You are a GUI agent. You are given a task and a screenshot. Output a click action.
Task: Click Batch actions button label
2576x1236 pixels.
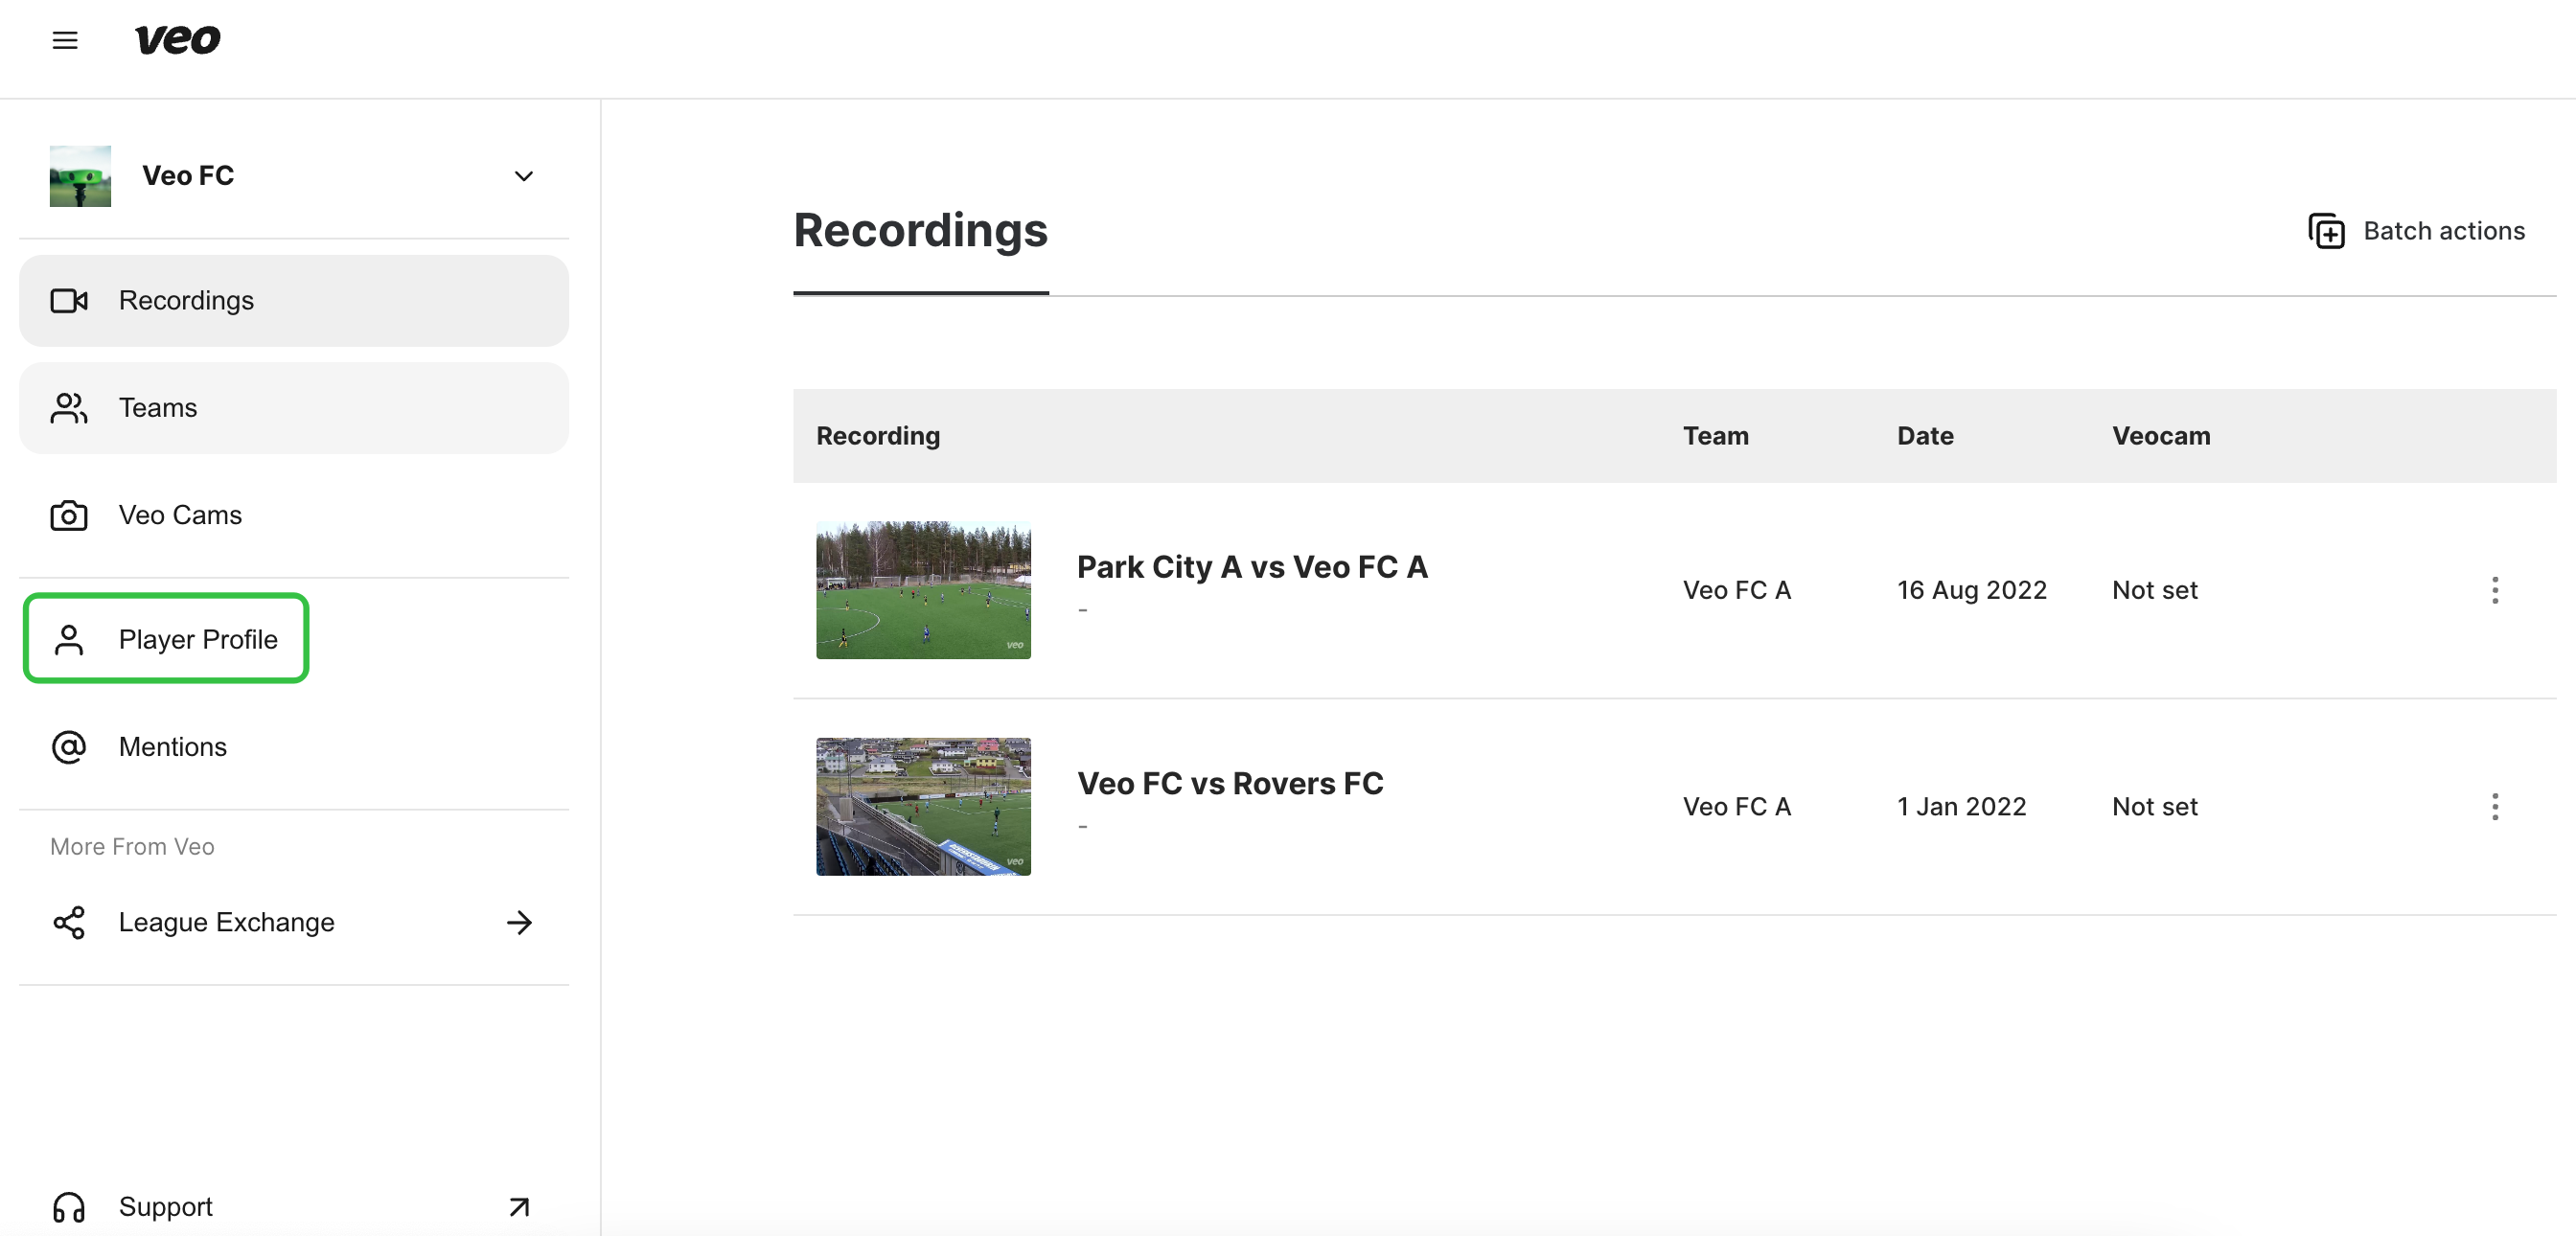coord(2444,231)
